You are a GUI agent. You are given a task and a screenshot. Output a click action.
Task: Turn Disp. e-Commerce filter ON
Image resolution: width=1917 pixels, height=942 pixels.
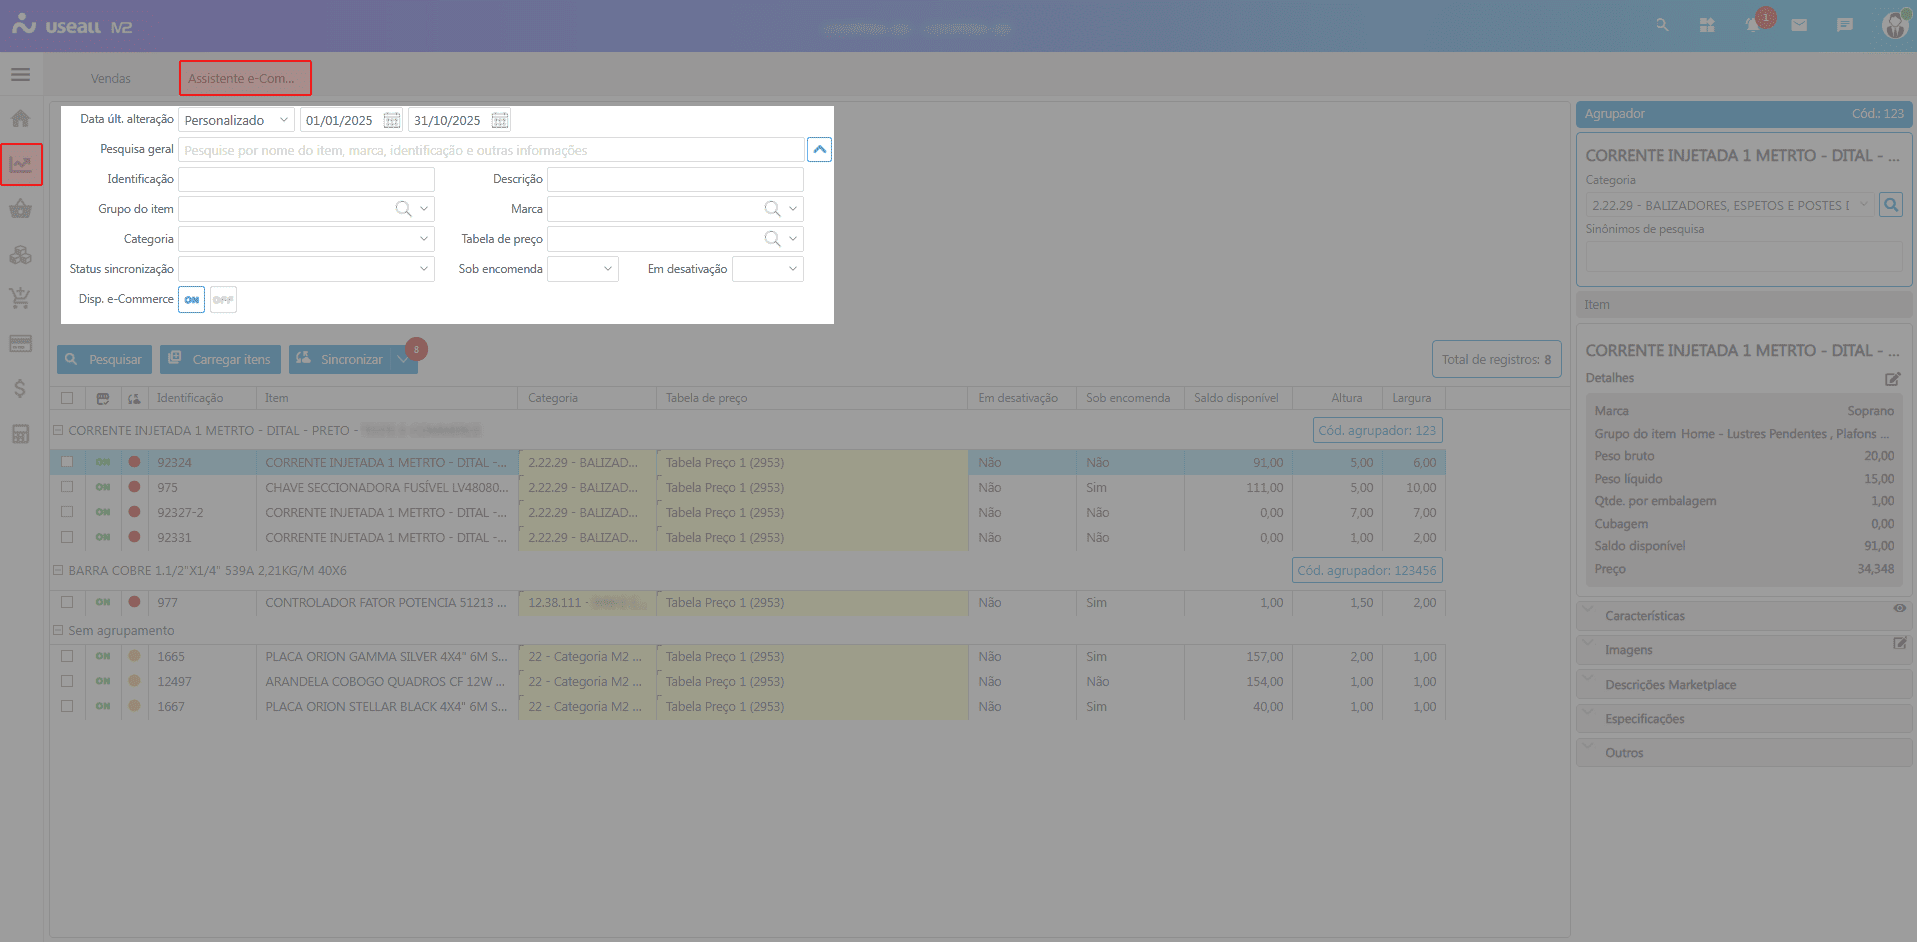pyautogui.click(x=191, y=300)
